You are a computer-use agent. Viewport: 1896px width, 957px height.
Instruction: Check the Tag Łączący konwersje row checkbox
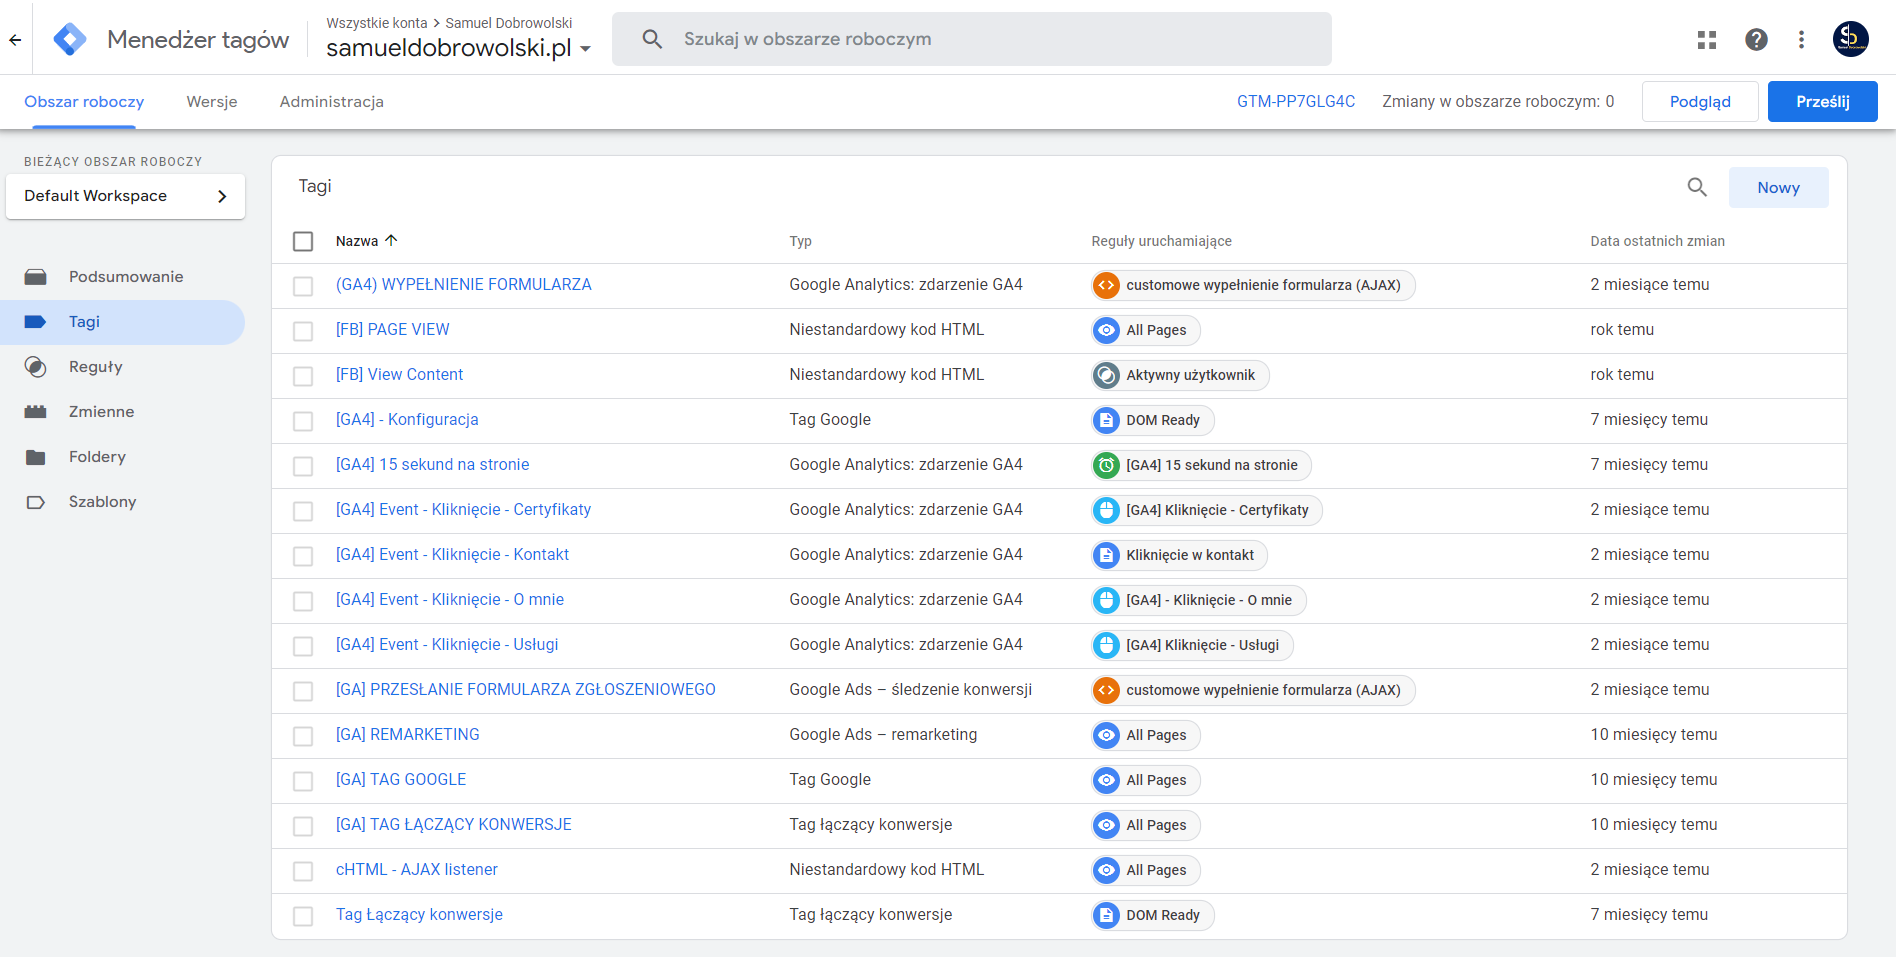coord(303,916)
